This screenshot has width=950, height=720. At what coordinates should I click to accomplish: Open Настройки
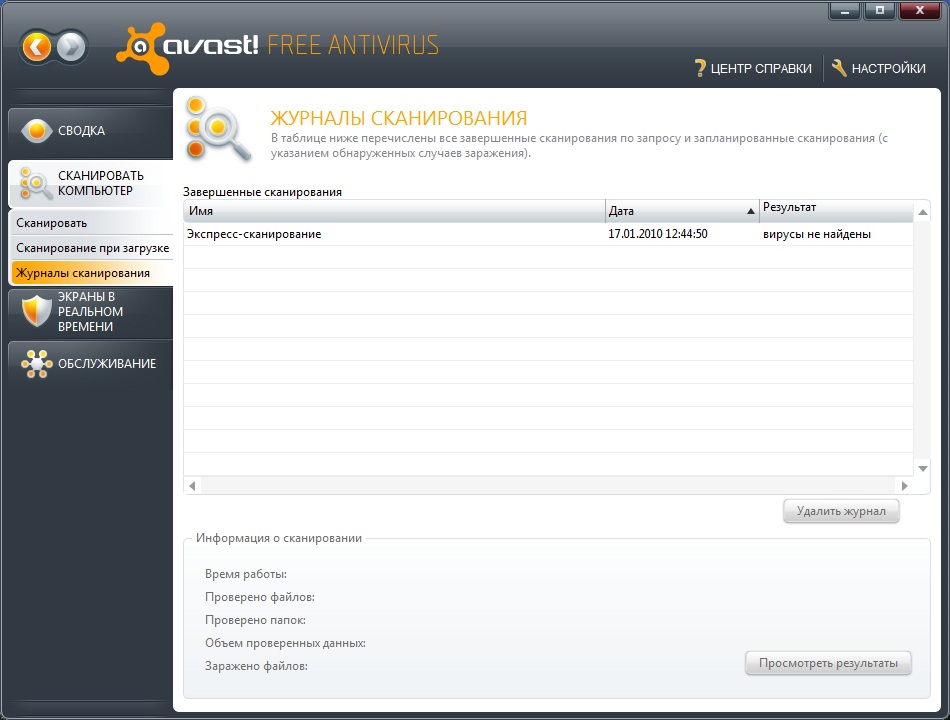pos(879,68)
